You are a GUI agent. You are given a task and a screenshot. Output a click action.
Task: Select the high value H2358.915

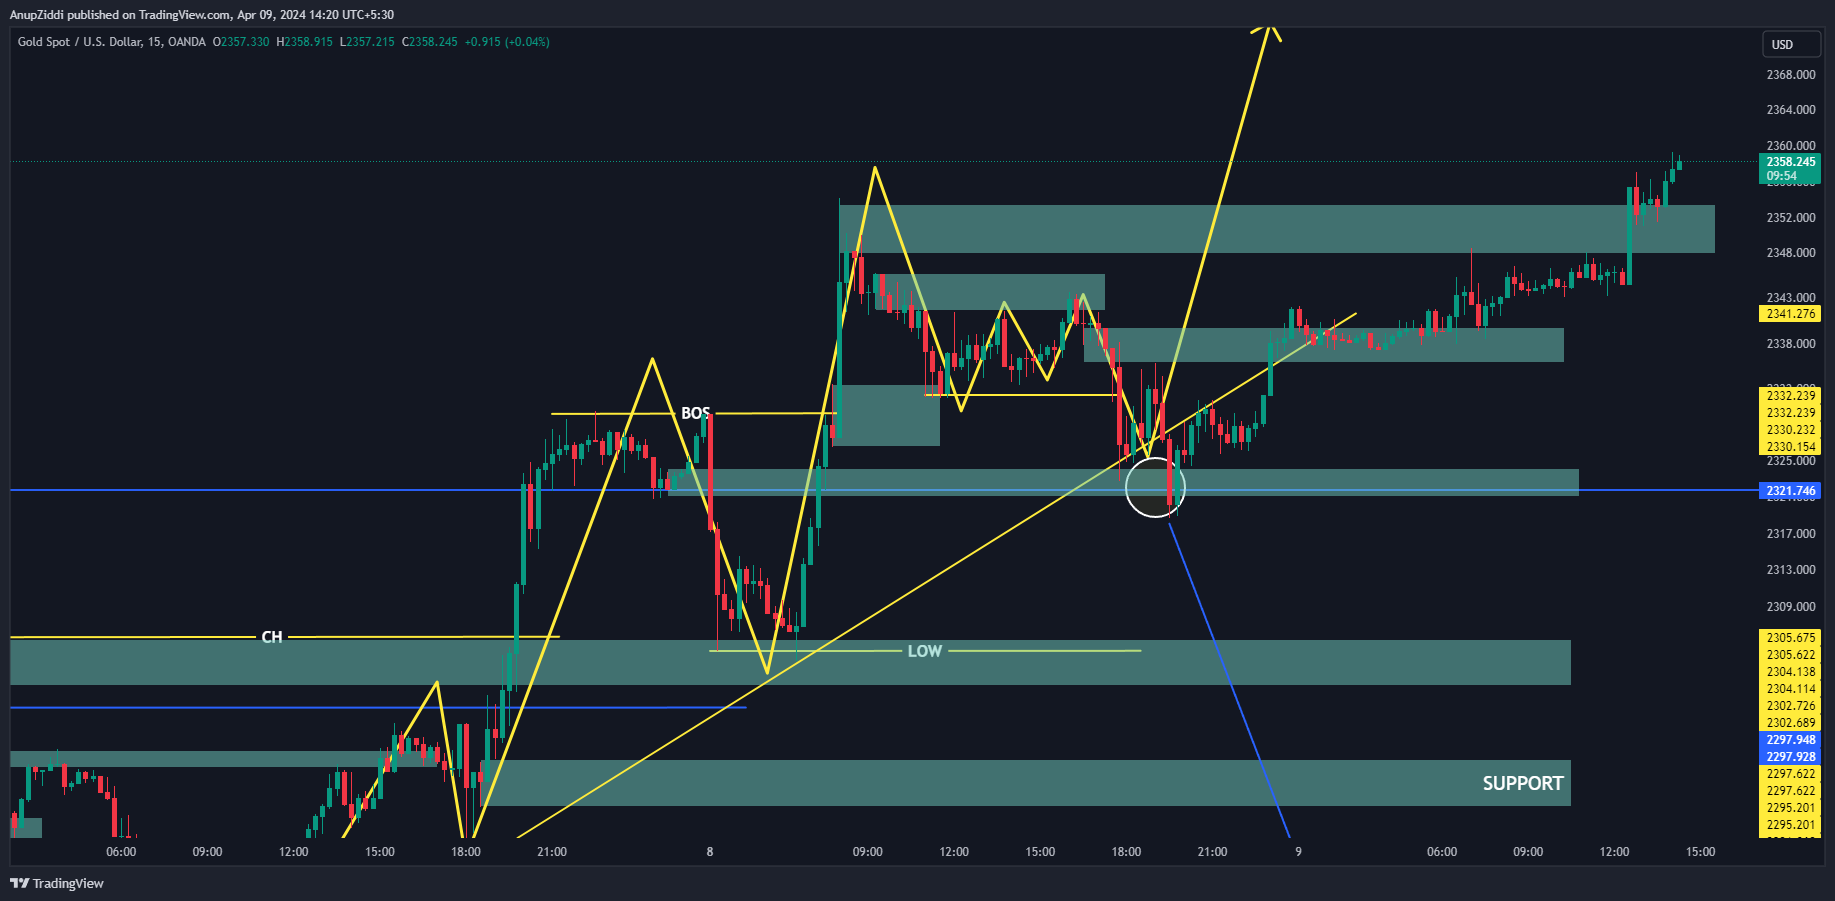[x=304, y=42]
